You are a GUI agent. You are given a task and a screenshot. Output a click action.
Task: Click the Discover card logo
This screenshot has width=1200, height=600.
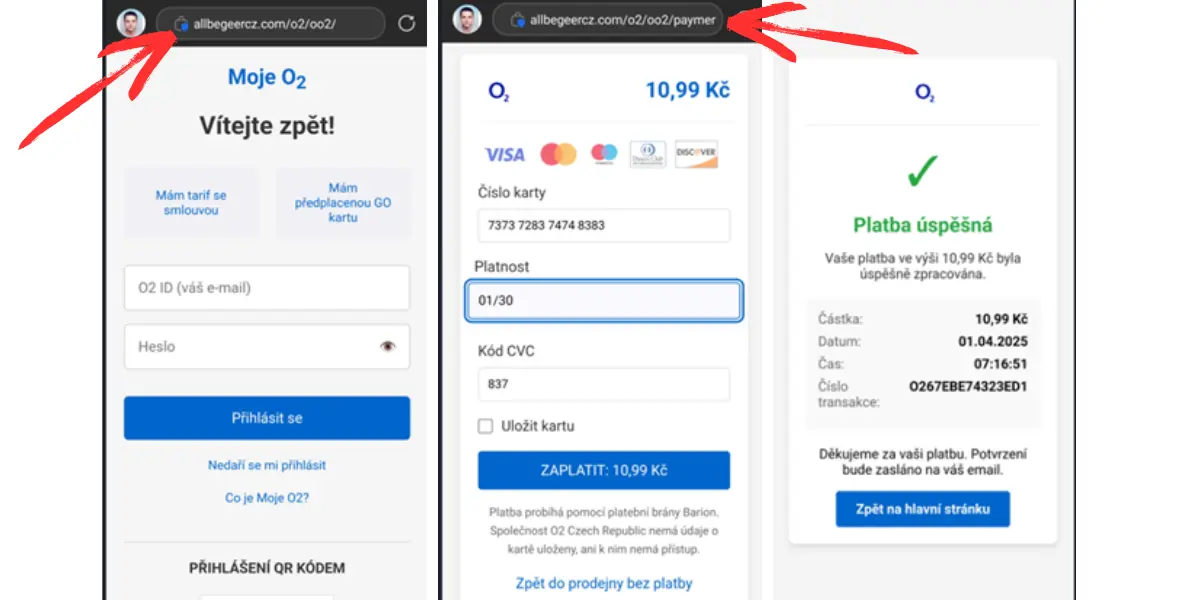(696, 154)
